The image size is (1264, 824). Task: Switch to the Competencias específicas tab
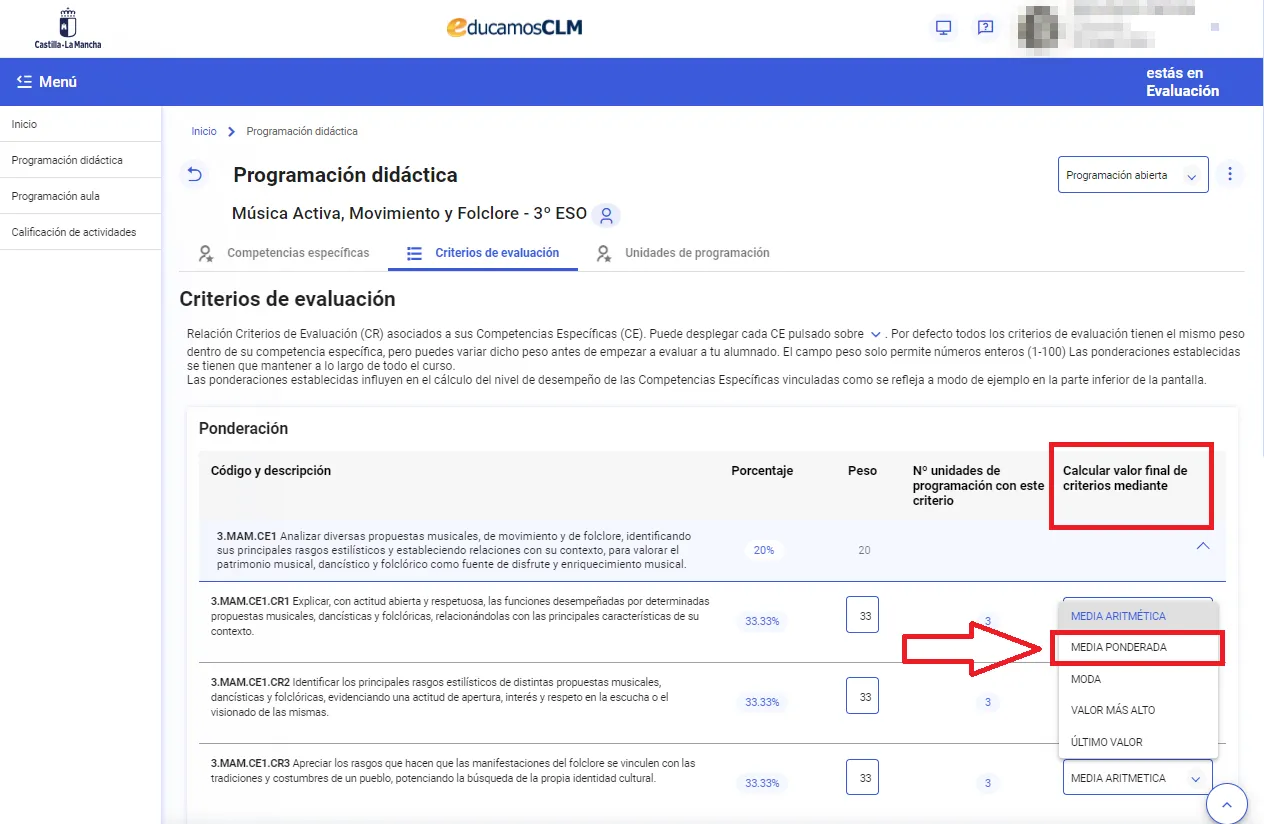pyautogui.click(x=295, y=253)
